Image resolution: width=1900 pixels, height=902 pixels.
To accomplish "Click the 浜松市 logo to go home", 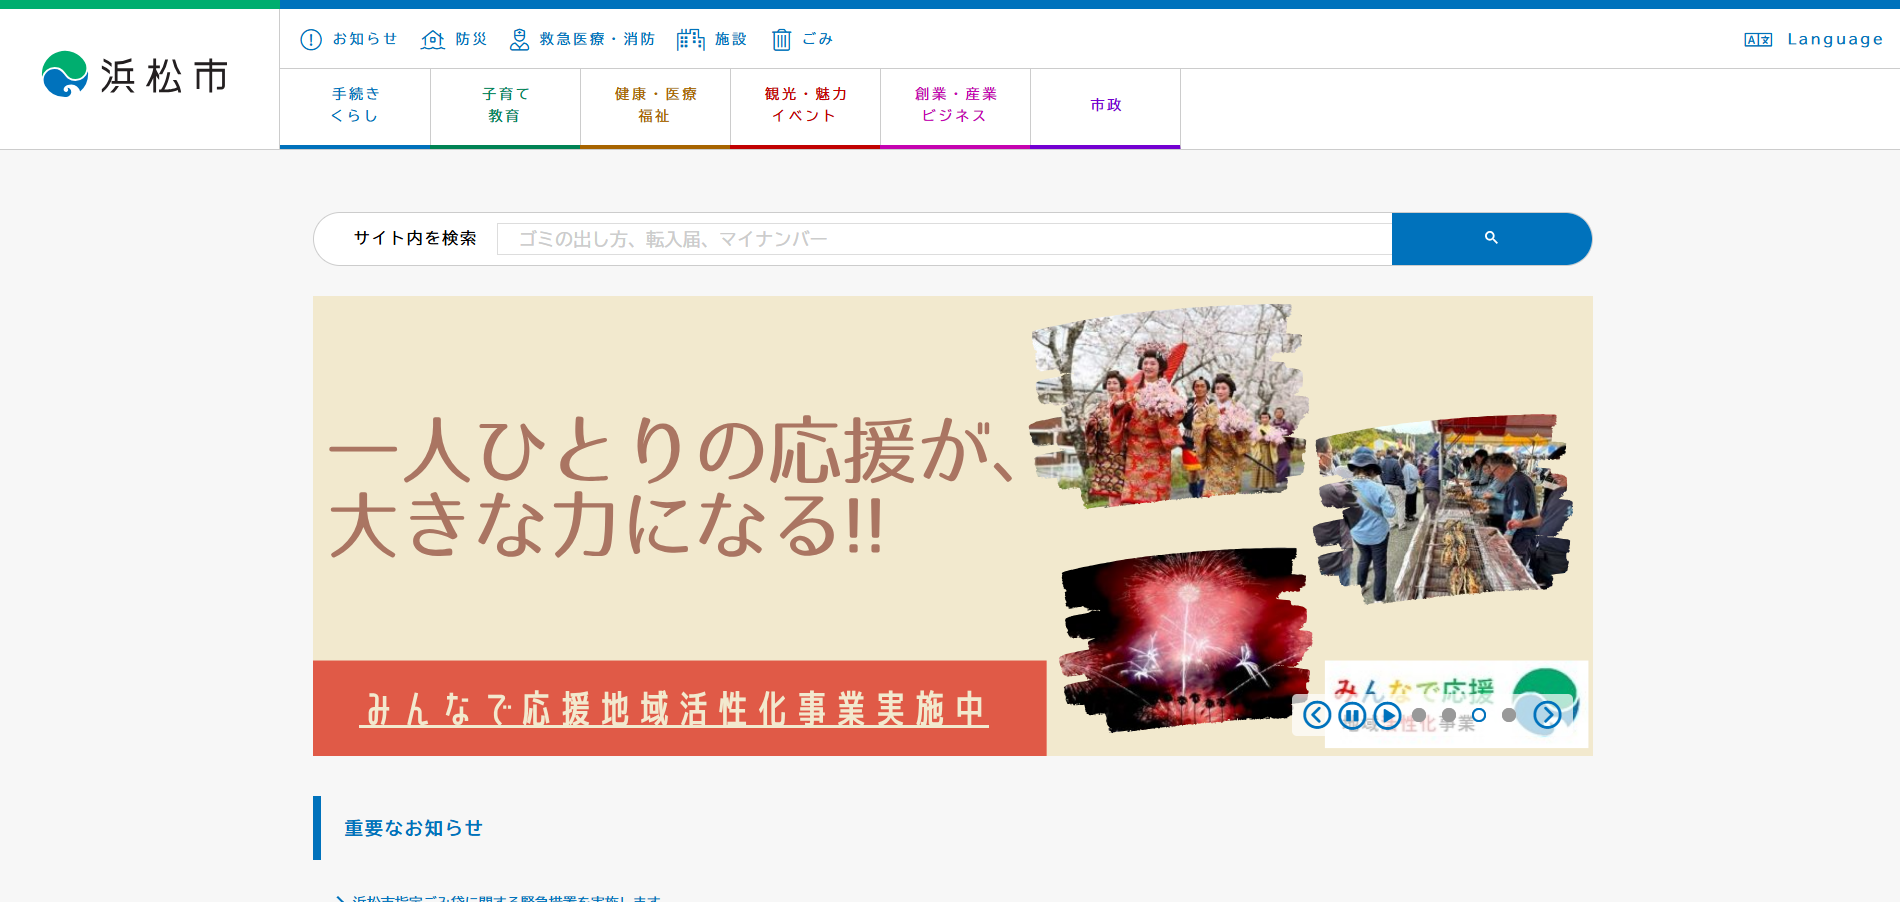I will [135, 75].
